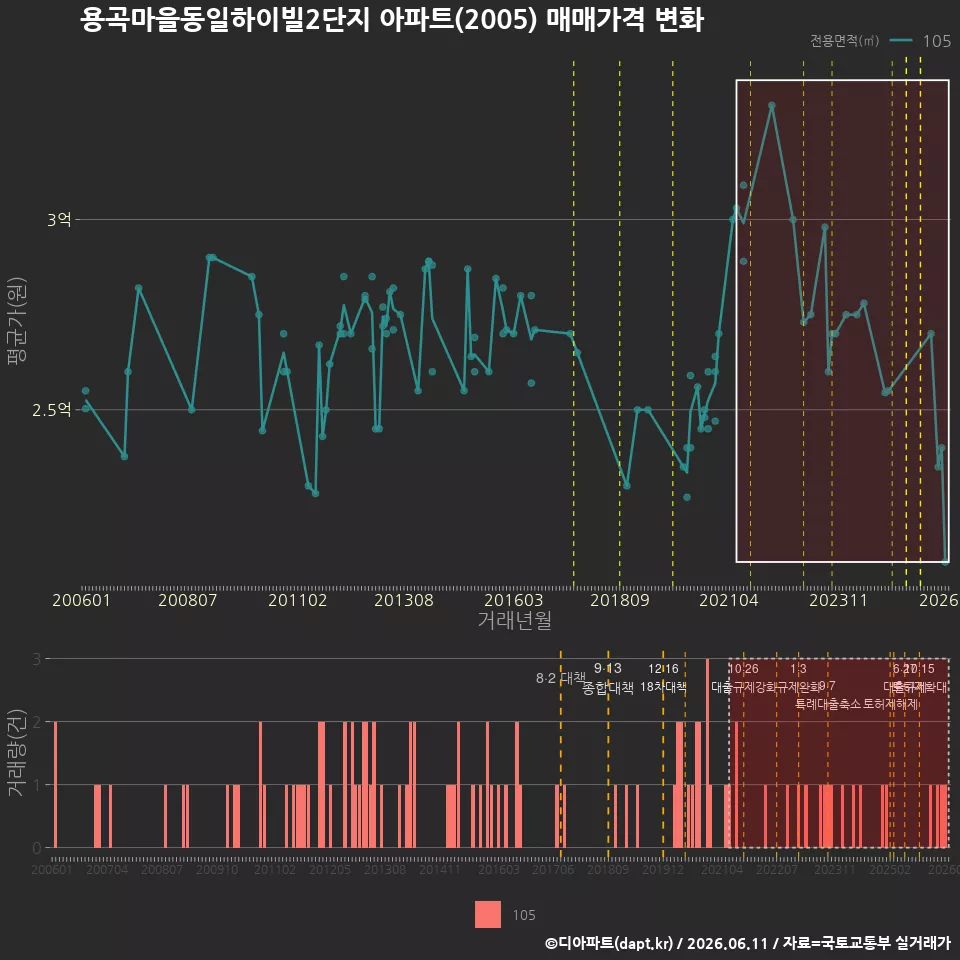The height and width of the screenshot is (960, 960).
Task: Click the salmon 105 legend swatch
Action: 487,914
